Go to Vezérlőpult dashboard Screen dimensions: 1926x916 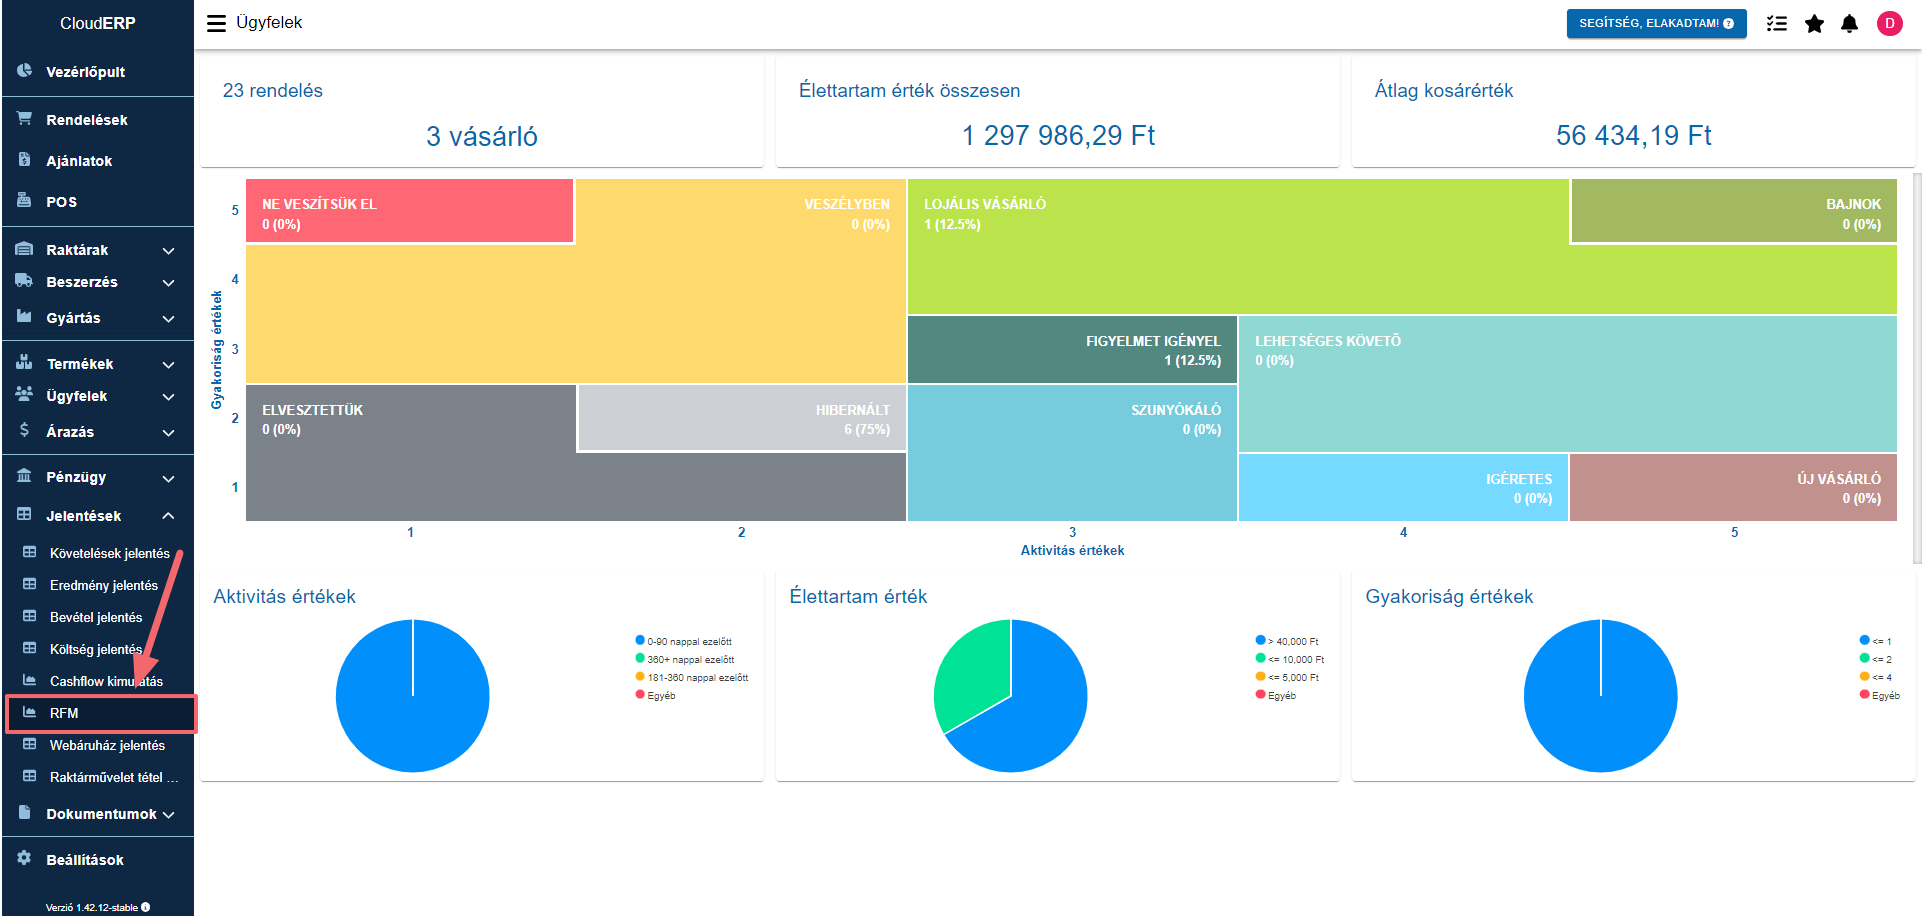coord(85,72)
